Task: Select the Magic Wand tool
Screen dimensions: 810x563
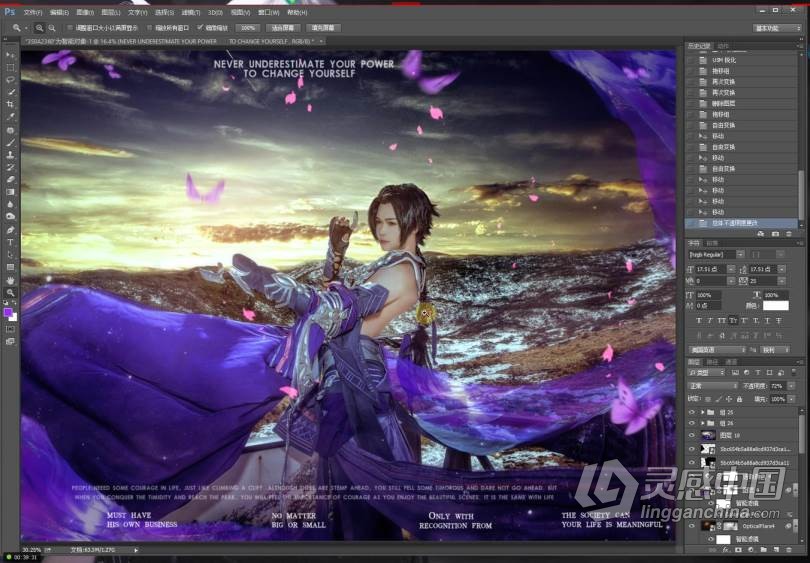Action: click(10, 92)
